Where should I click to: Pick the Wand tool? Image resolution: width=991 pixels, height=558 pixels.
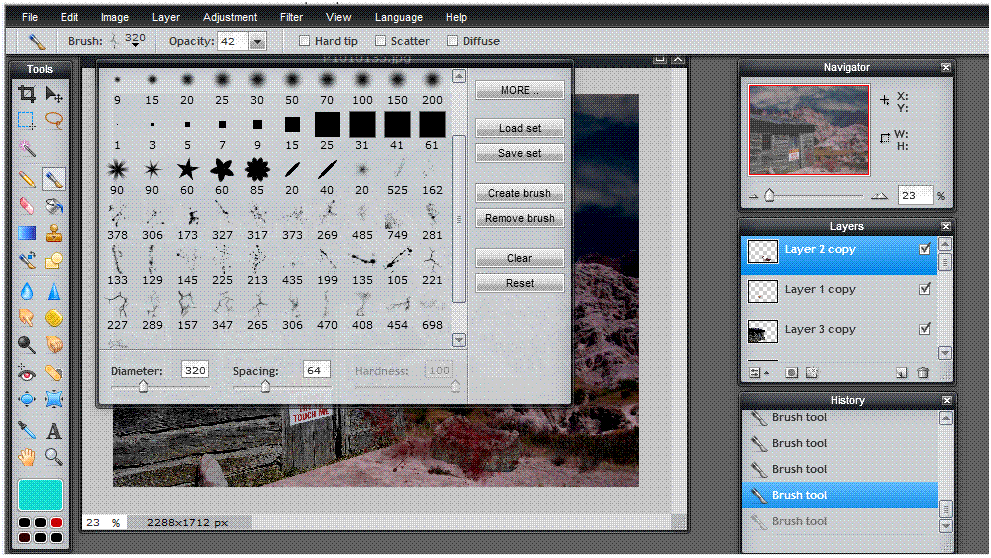coord(27,149)
